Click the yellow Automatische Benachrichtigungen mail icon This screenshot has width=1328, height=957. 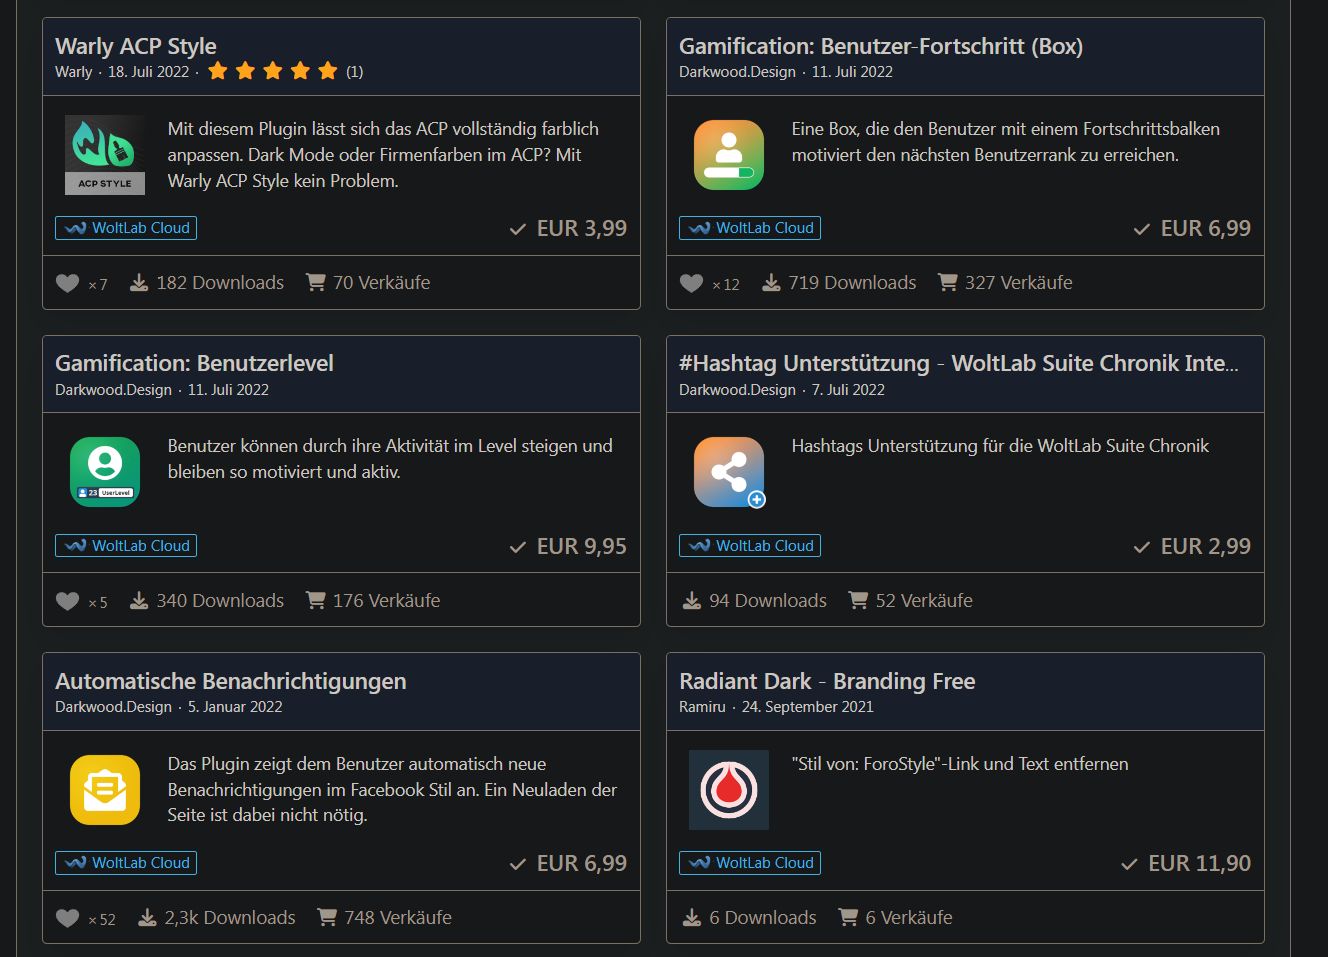tap(105, 789)
